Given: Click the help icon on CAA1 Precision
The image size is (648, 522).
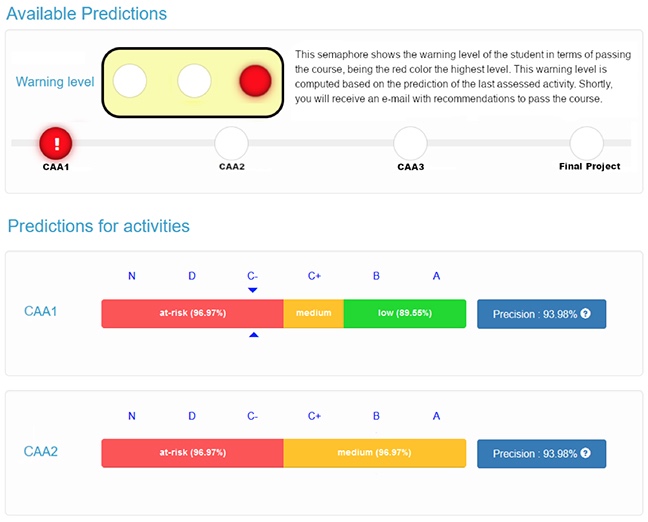Looking at the screenshot, I should (x=585, y=314).
